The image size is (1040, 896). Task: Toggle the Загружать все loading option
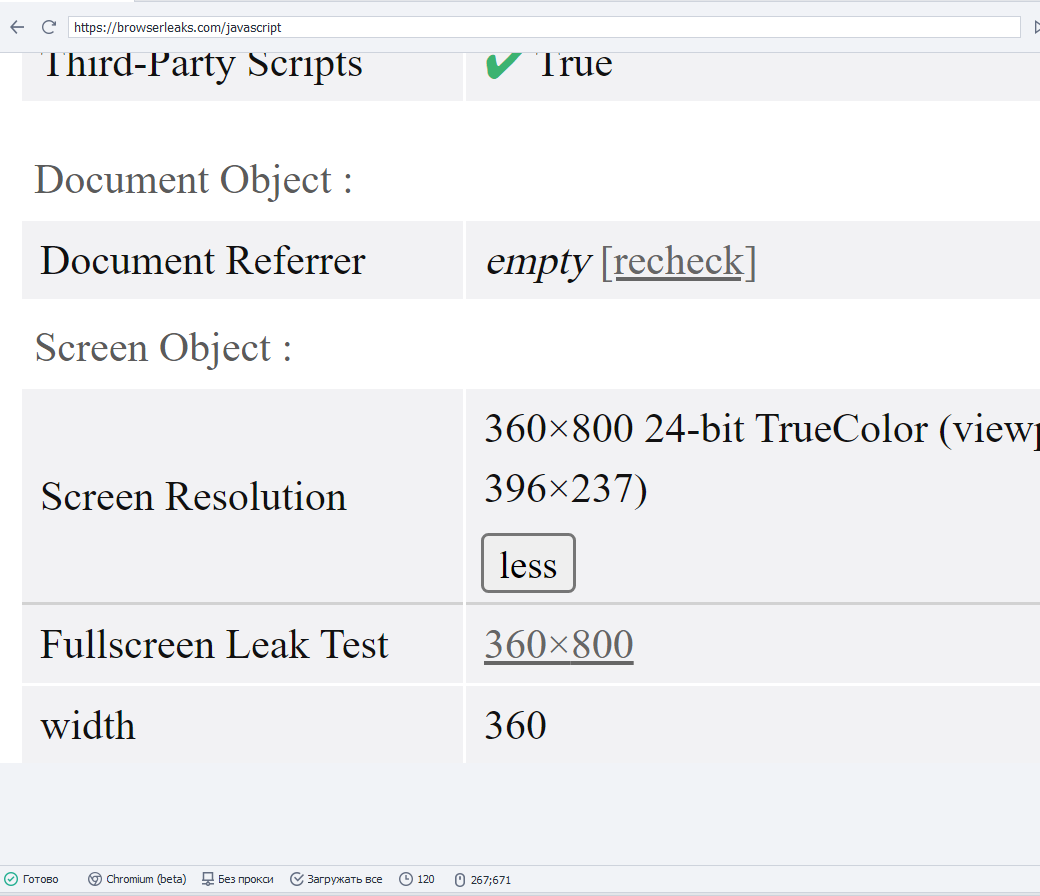tap(345, 879)
